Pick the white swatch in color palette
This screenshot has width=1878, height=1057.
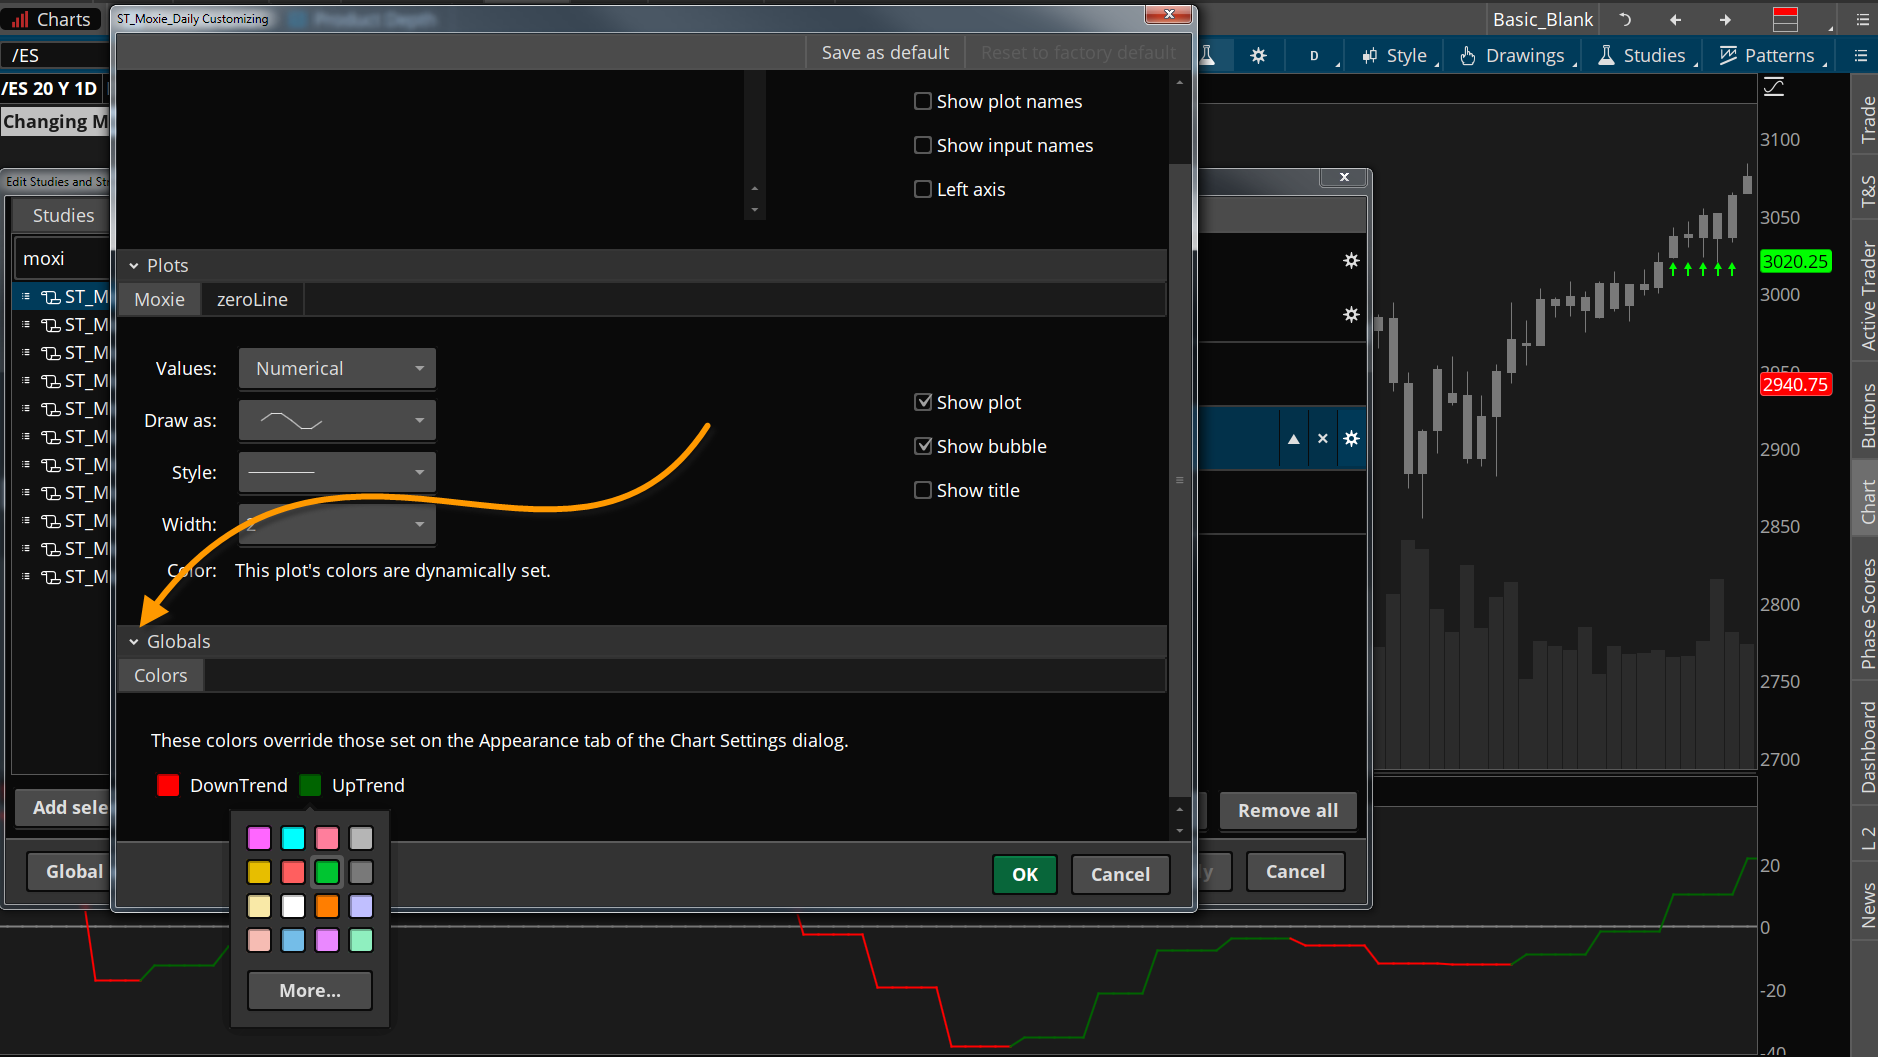pyautogui.click(x=293, y=906)
